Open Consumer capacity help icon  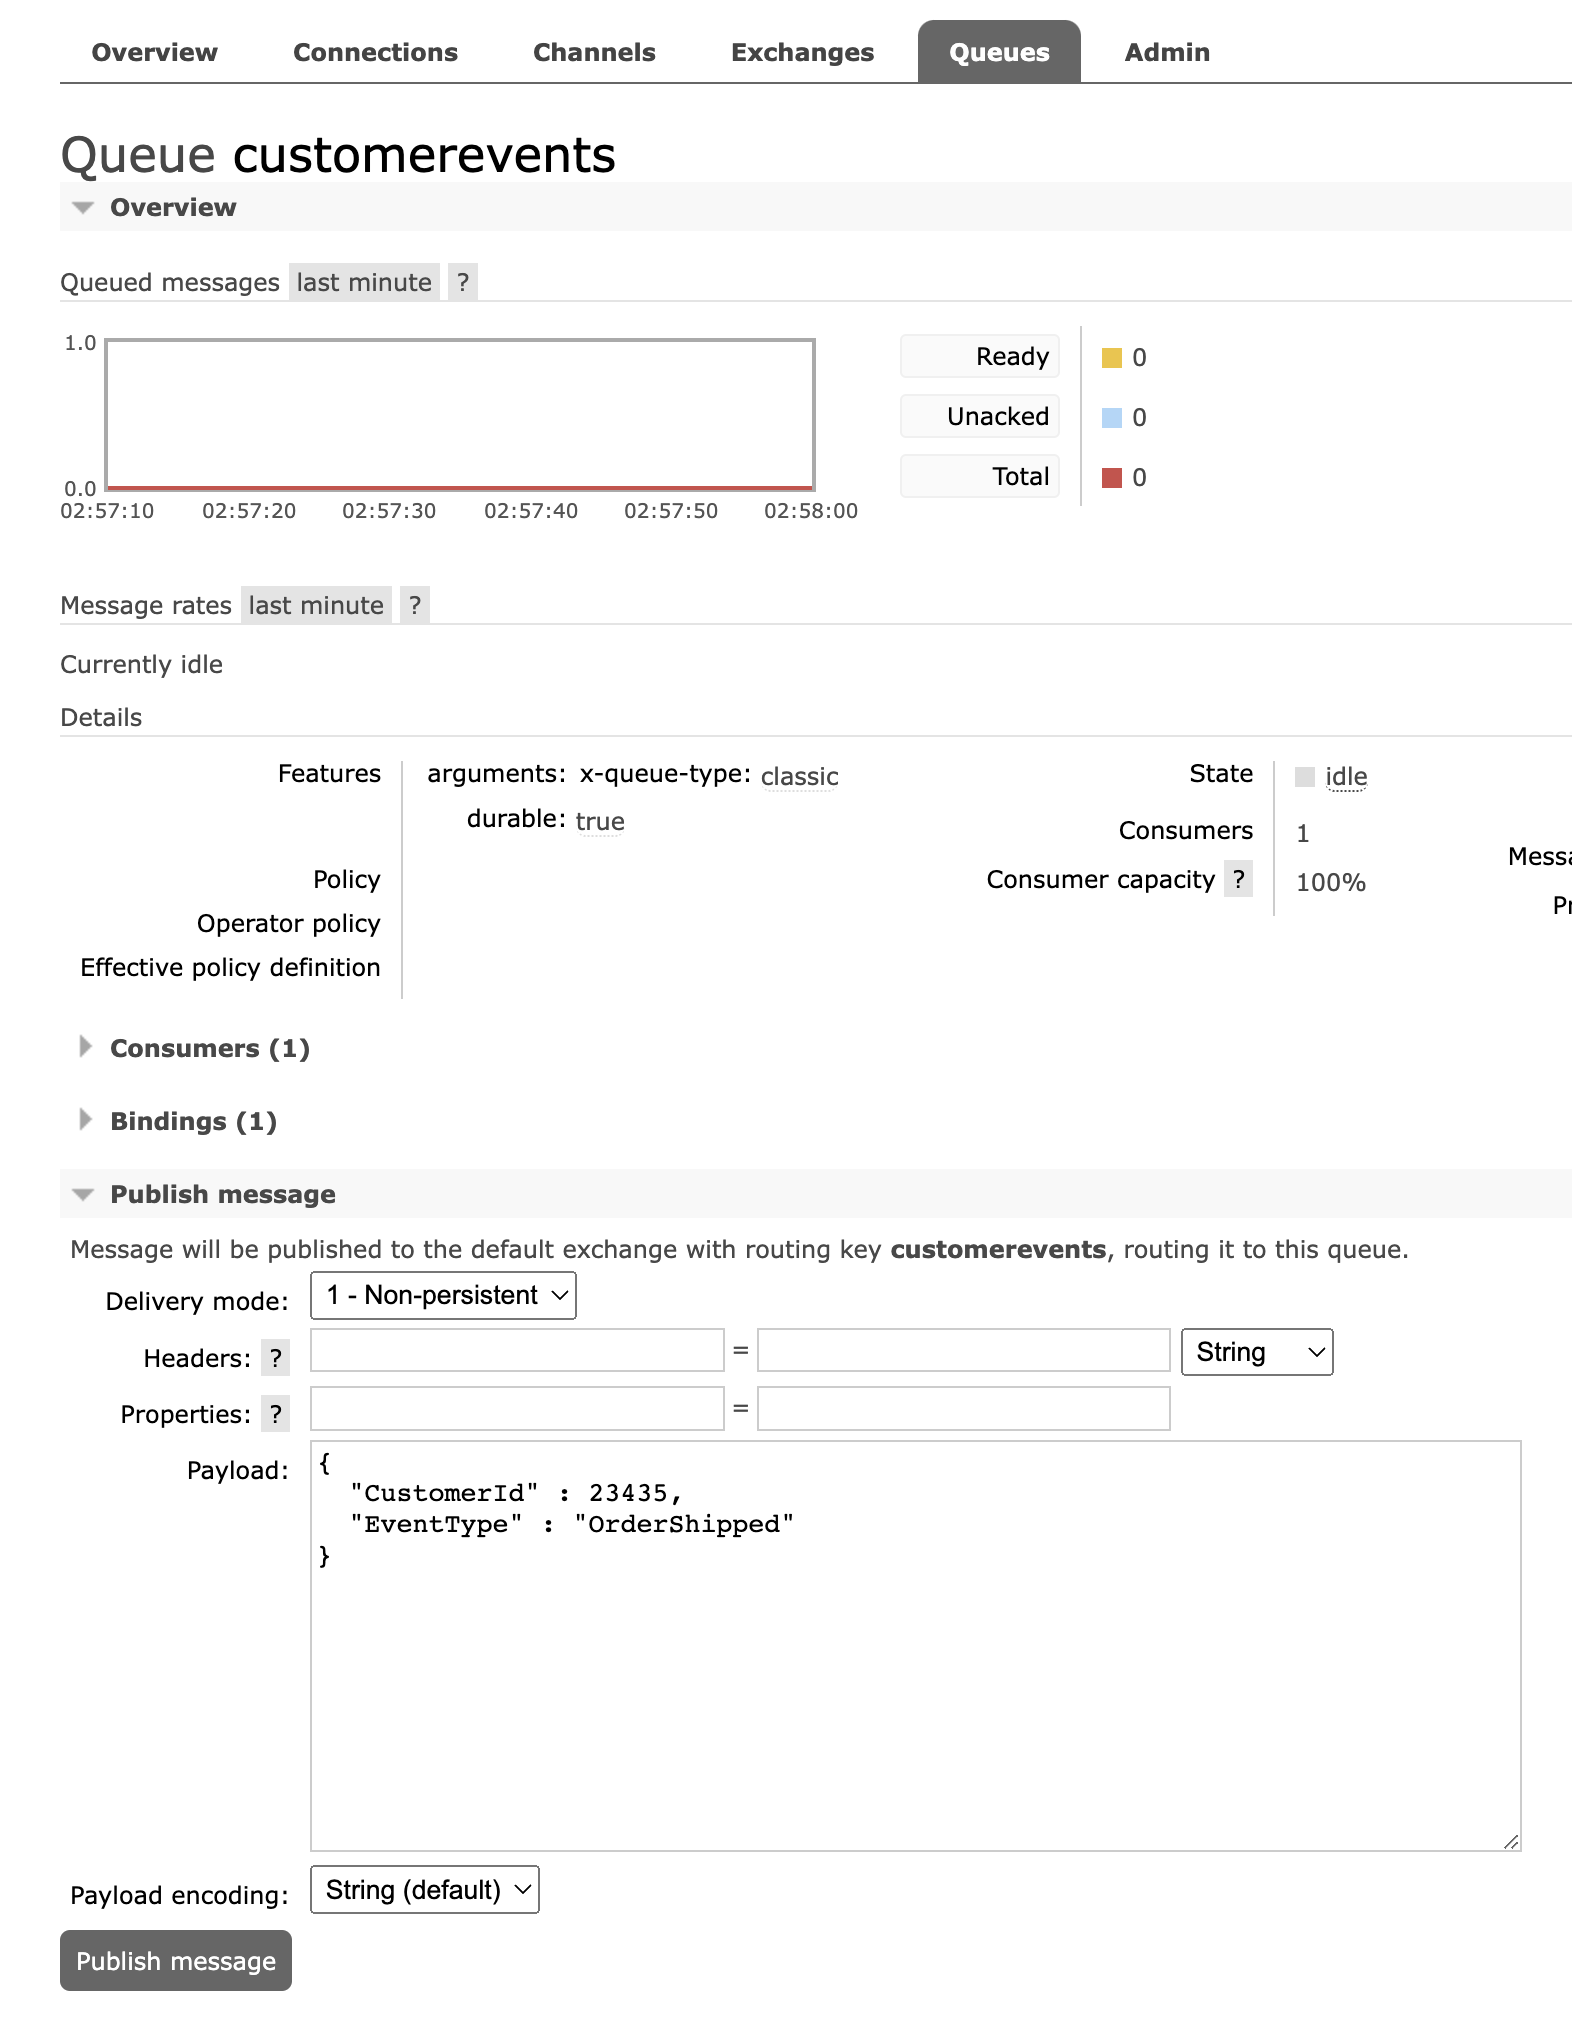point(1238,879)
